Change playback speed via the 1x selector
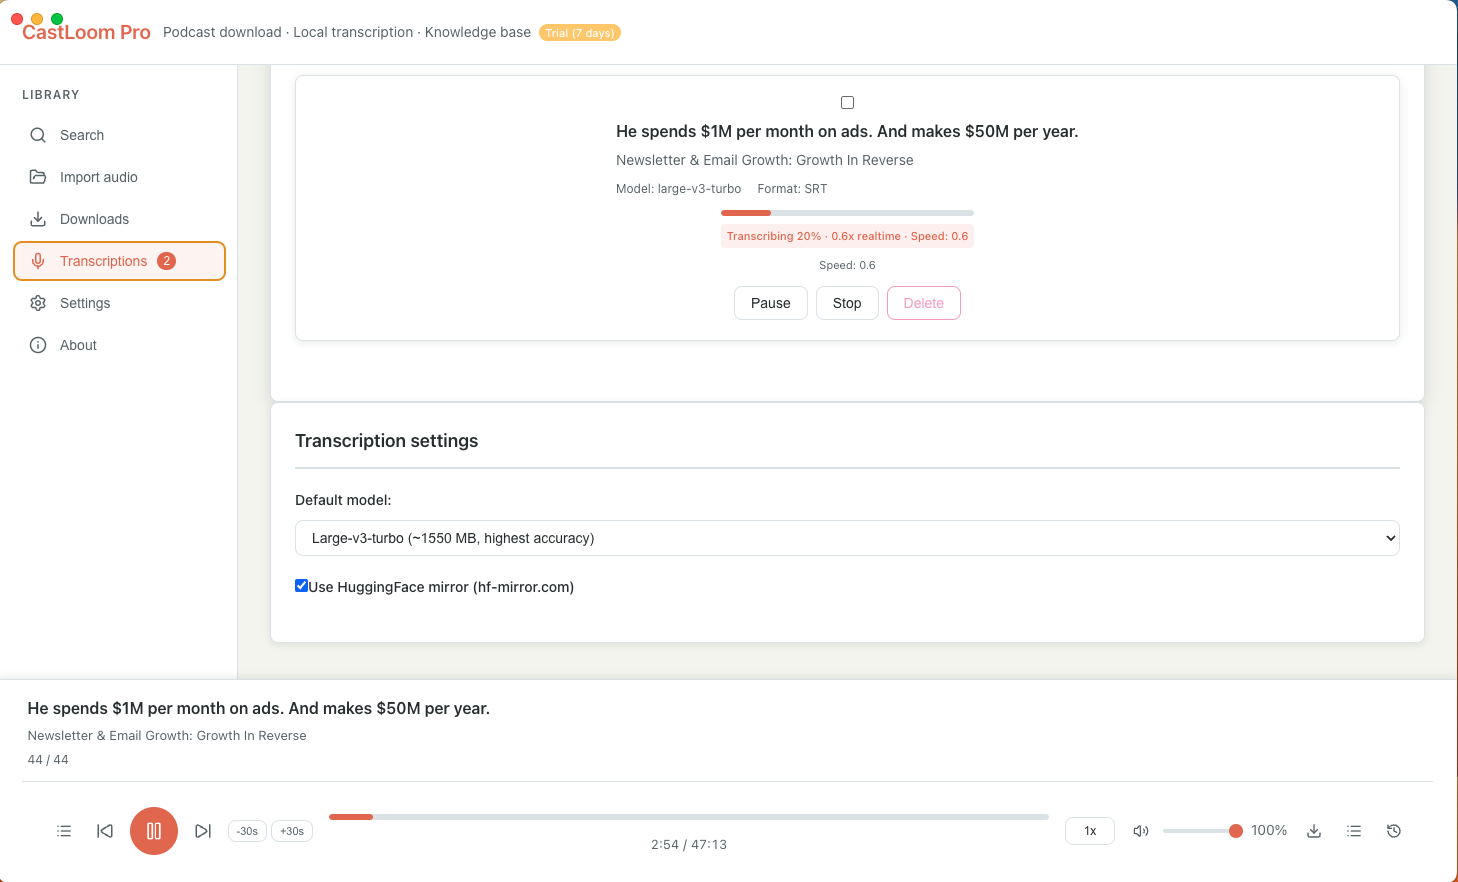1458x882 pixels. (1089, 830)
